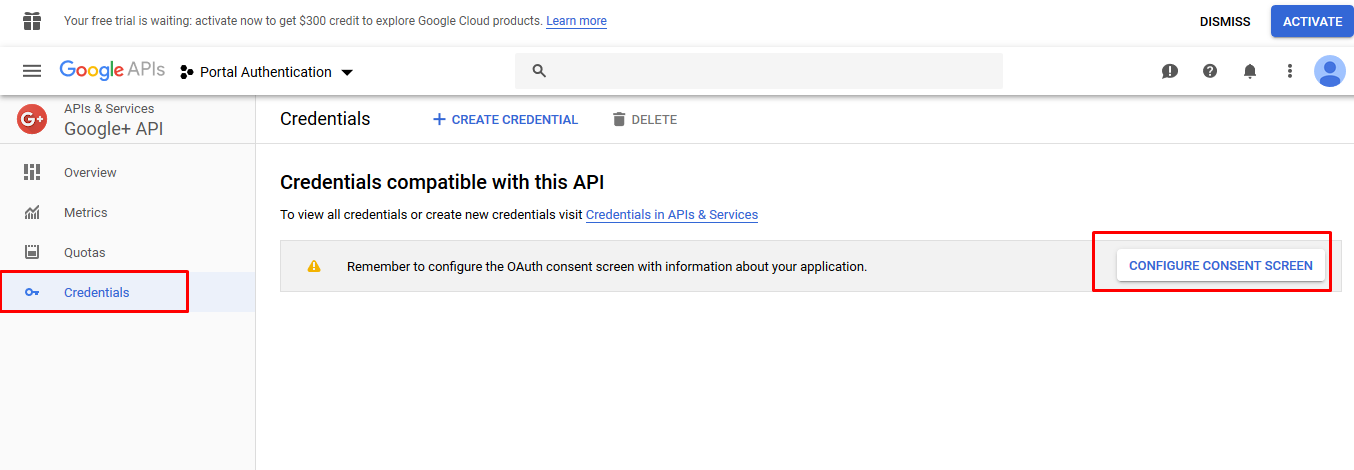Screen dimensions: 1354x470
Task: Click the Create Credential button
Action: click(x=505, y=119)
